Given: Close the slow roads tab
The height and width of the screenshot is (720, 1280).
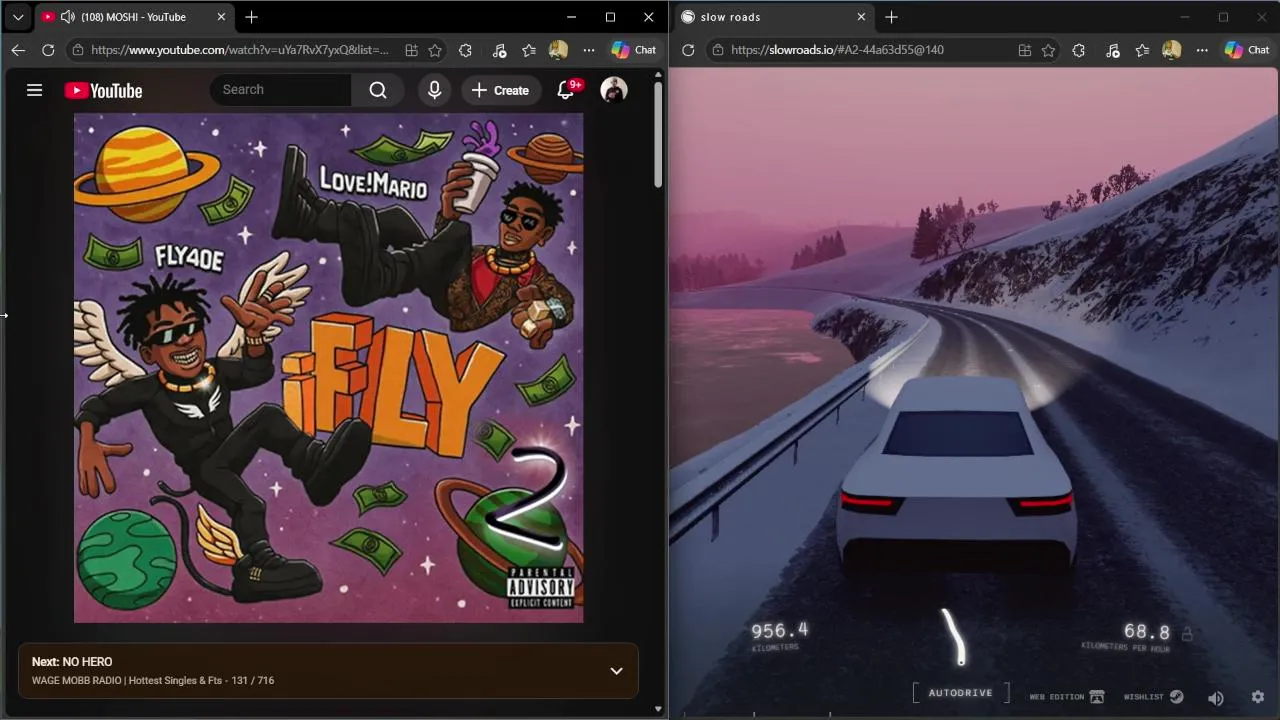Looking at the screenshot, I should click(861, 17).
